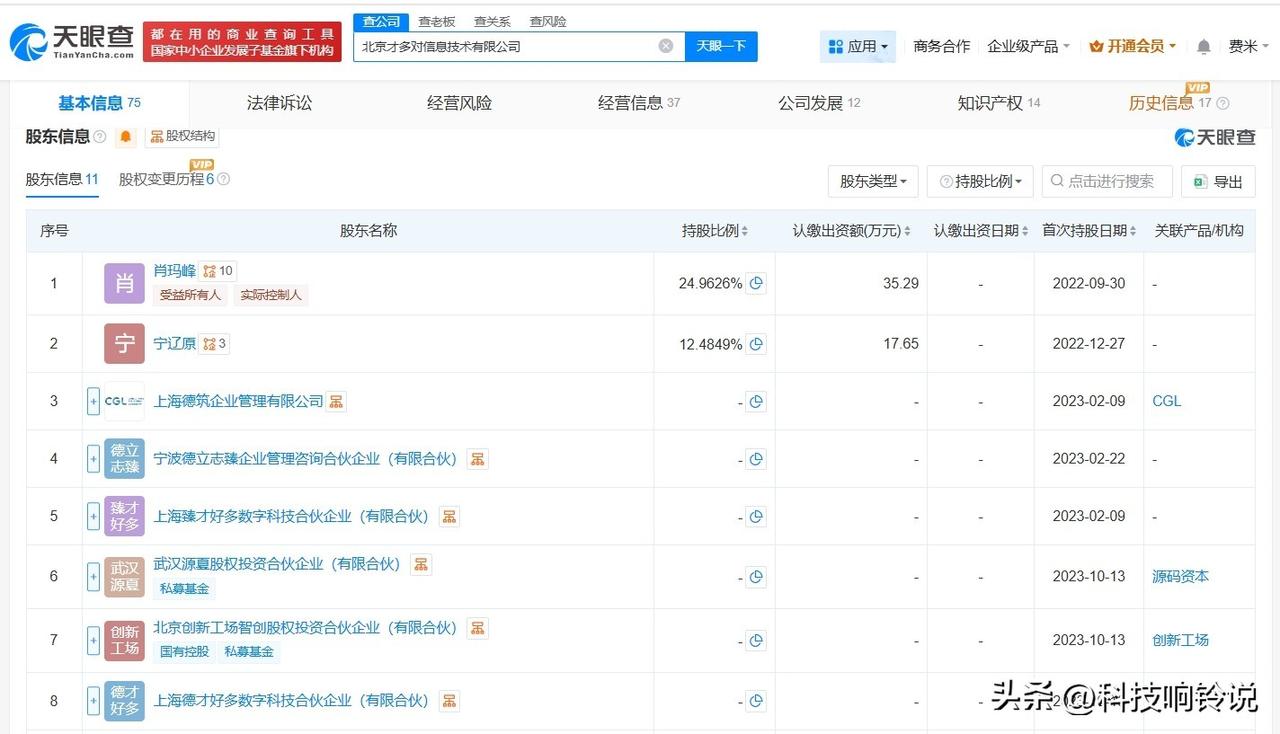This screenshot has width=1280, height=734.
Task: Select the 查风险 search tab
Action: click(548, 21)
